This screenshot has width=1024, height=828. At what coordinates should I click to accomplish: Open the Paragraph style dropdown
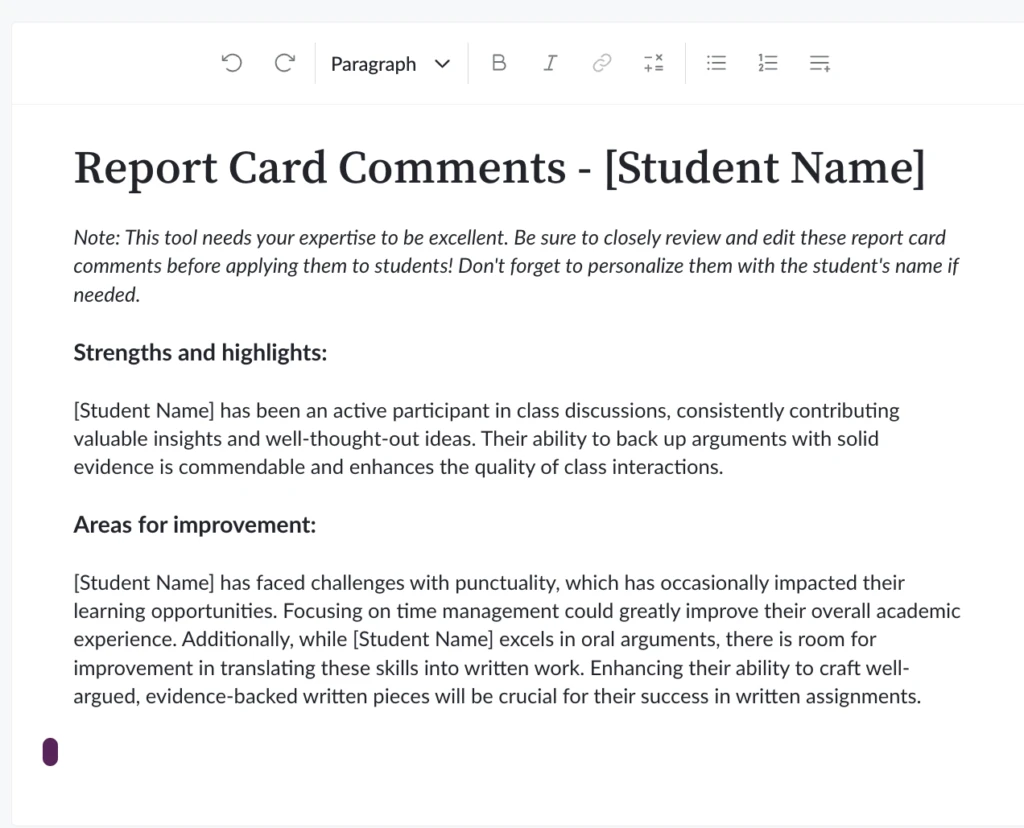(x=373, y=63)
